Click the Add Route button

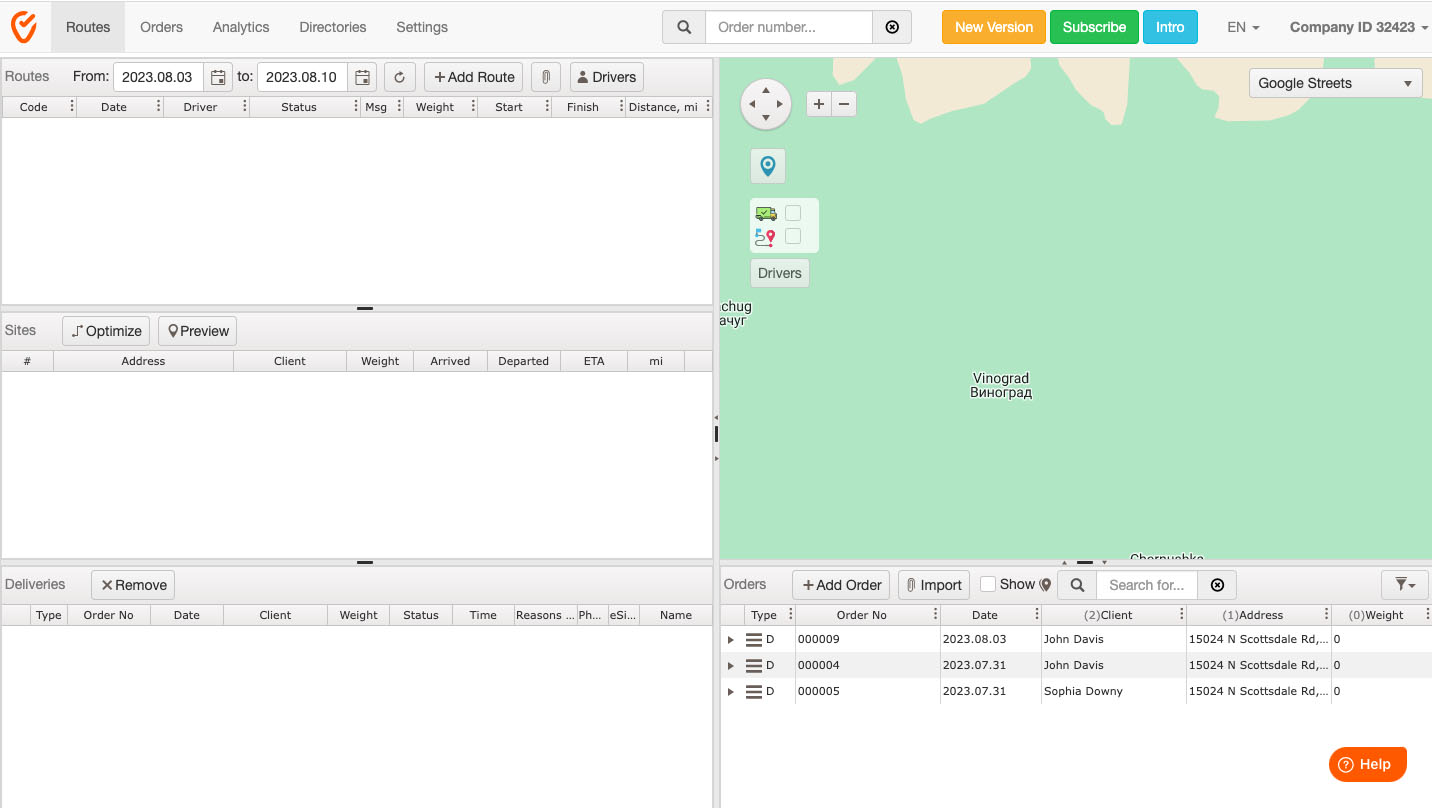click(473, 77)
